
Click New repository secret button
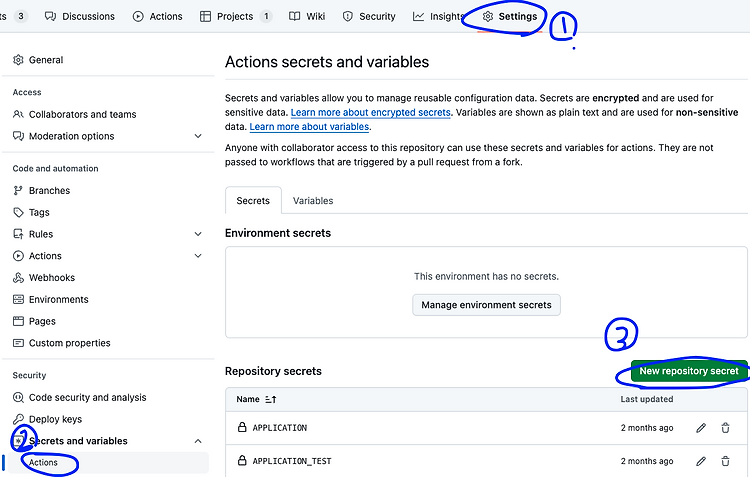[x=689, y=371]
